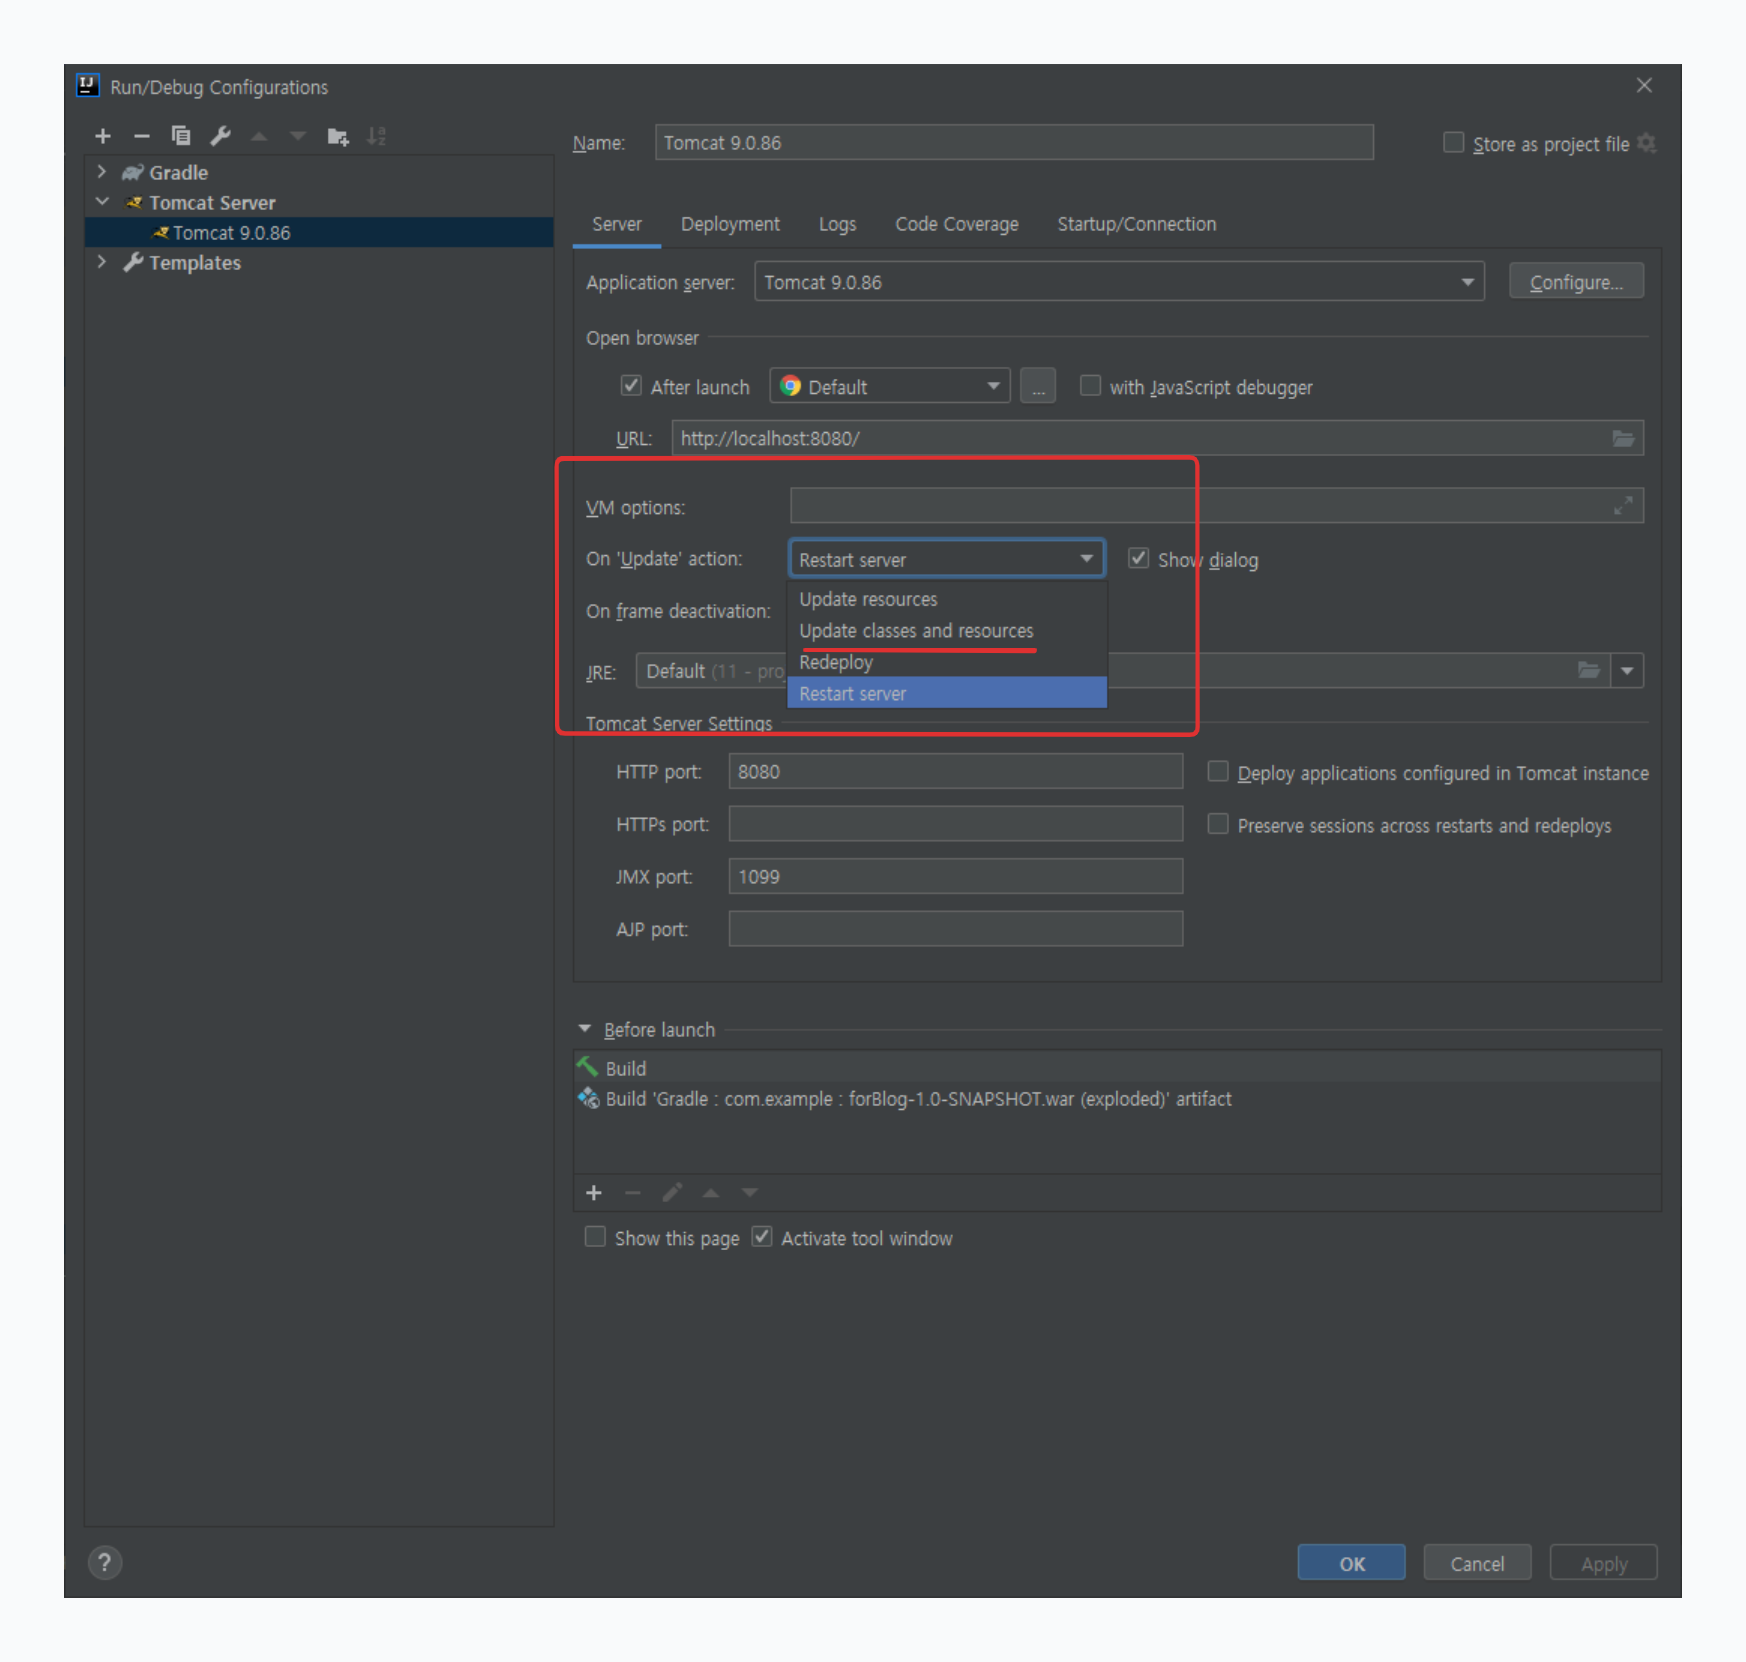Browse JRE folder icon
The image size is (1746, 1662).
[x=1589, y=670]
